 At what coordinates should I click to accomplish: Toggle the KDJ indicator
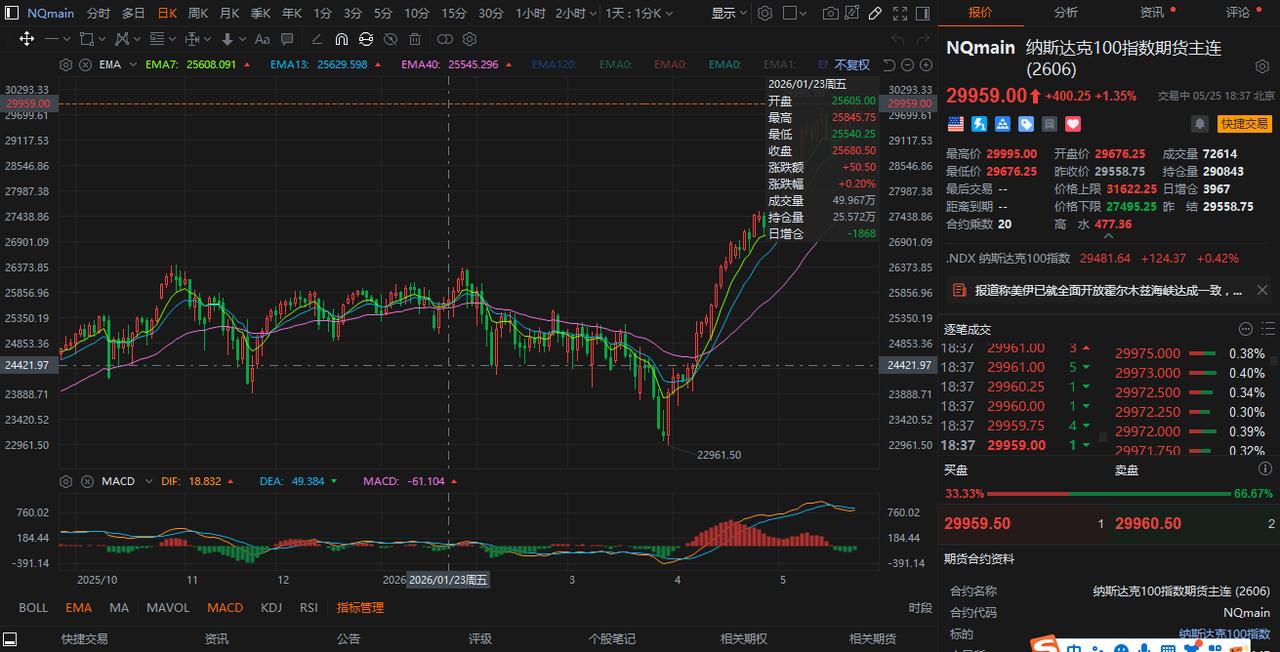271,607
